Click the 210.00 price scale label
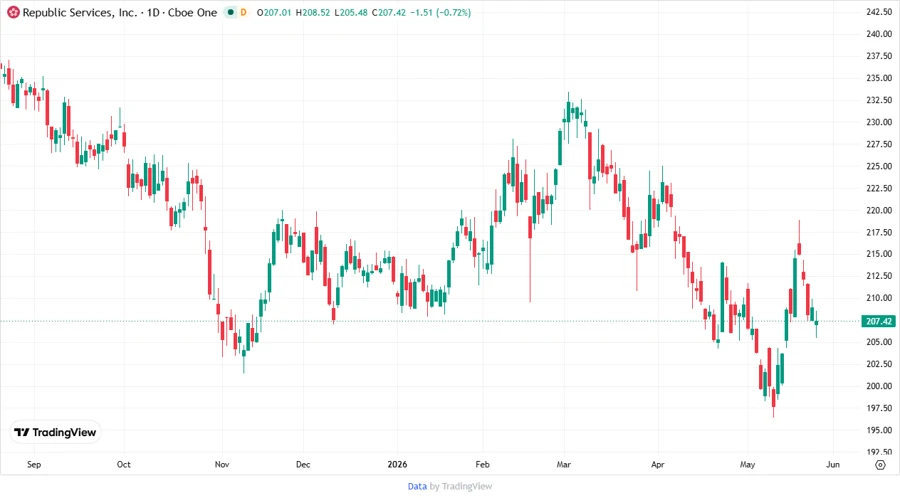This screenshot has height=498, width=900. coord(879,298)
